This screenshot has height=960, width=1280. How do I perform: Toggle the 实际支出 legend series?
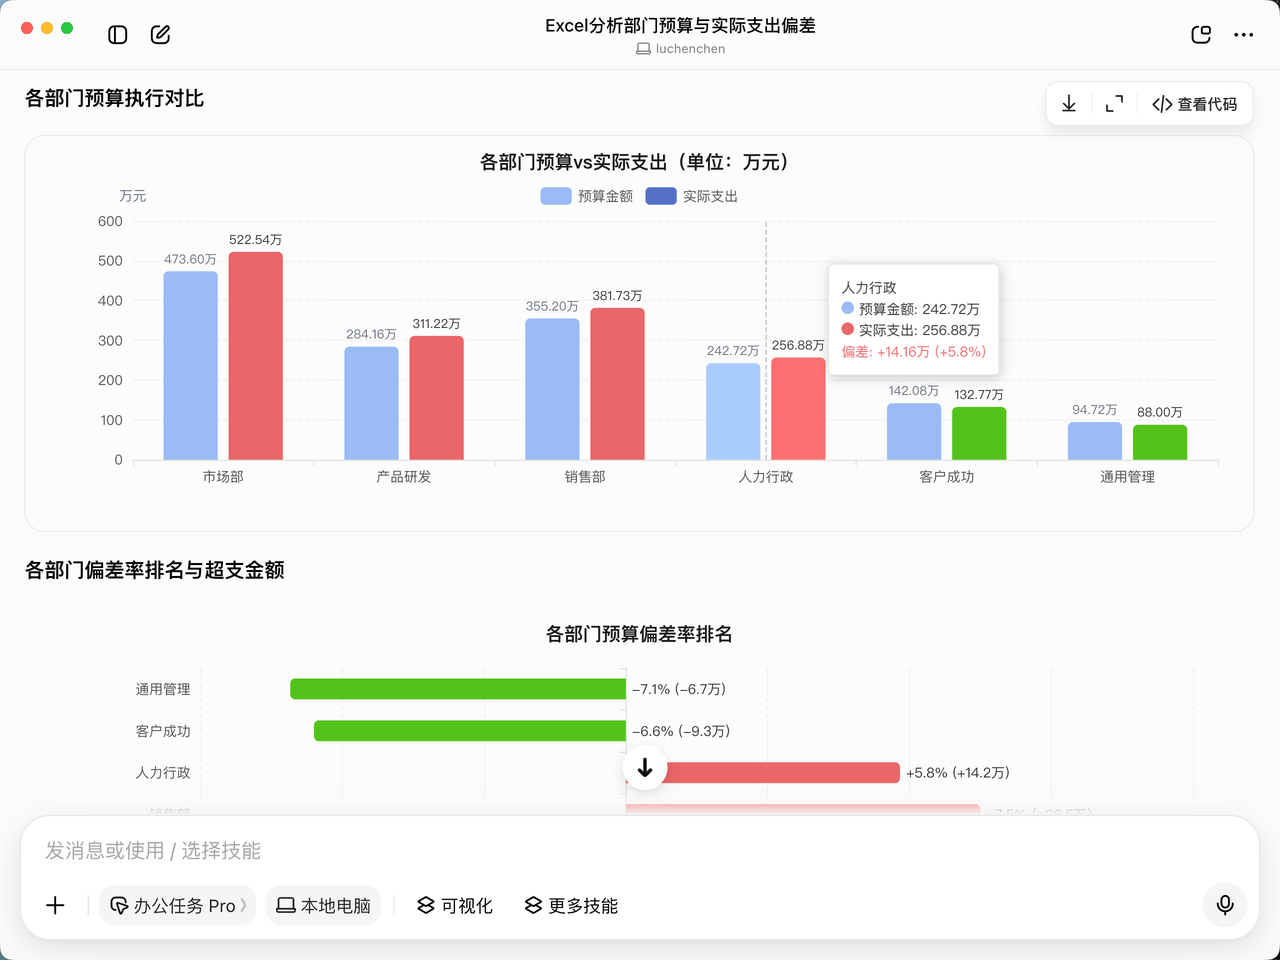692,196
